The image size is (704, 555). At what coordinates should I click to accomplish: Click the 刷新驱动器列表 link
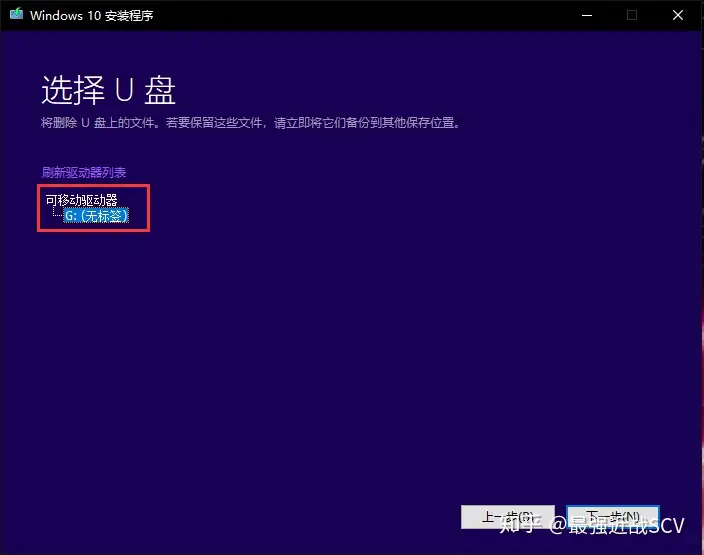tap(84, 172)
